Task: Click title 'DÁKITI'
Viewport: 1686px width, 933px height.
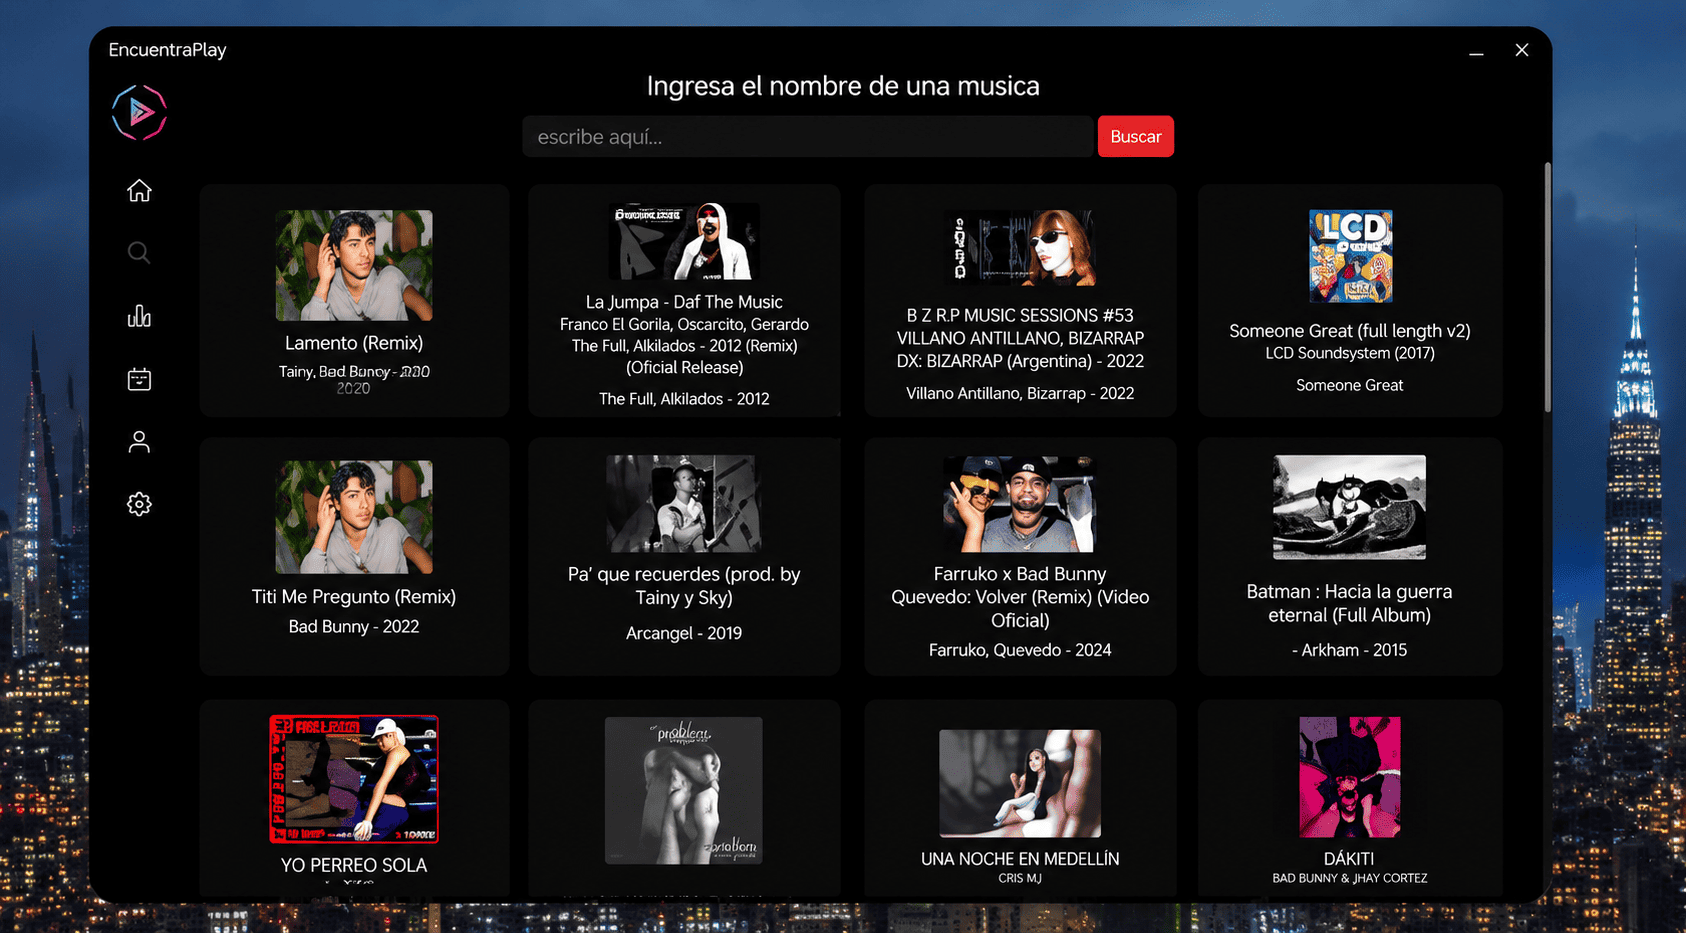Action: coord(1350,859)
